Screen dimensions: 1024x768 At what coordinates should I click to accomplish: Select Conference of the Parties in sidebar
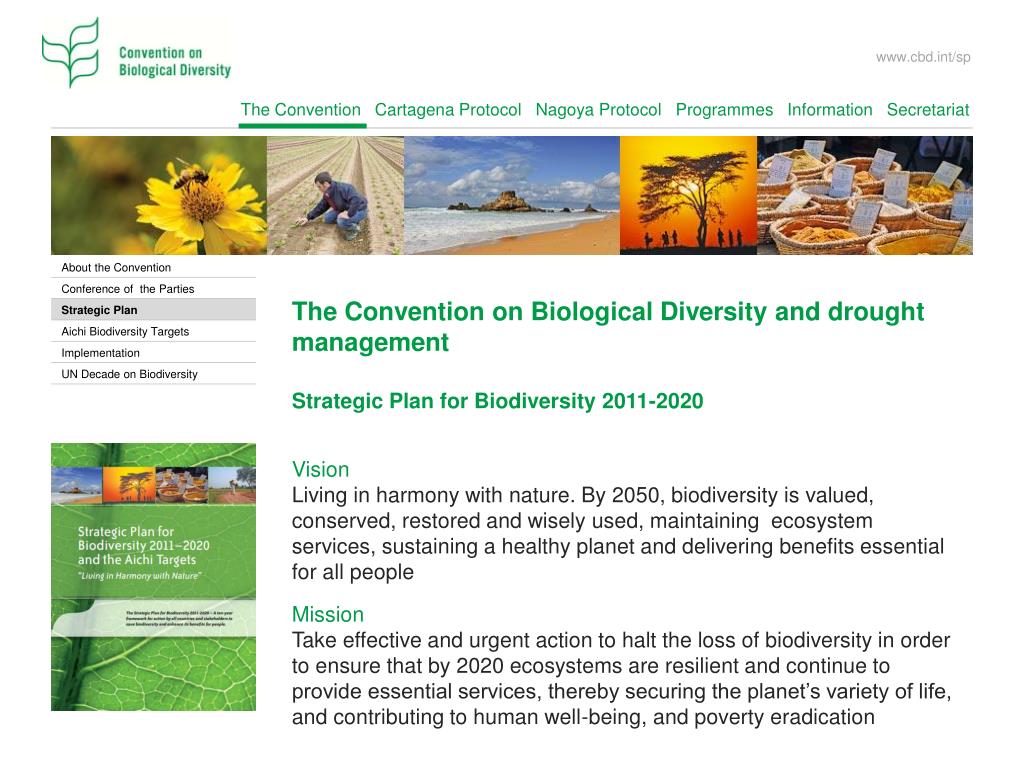click(x=153, y=289)
